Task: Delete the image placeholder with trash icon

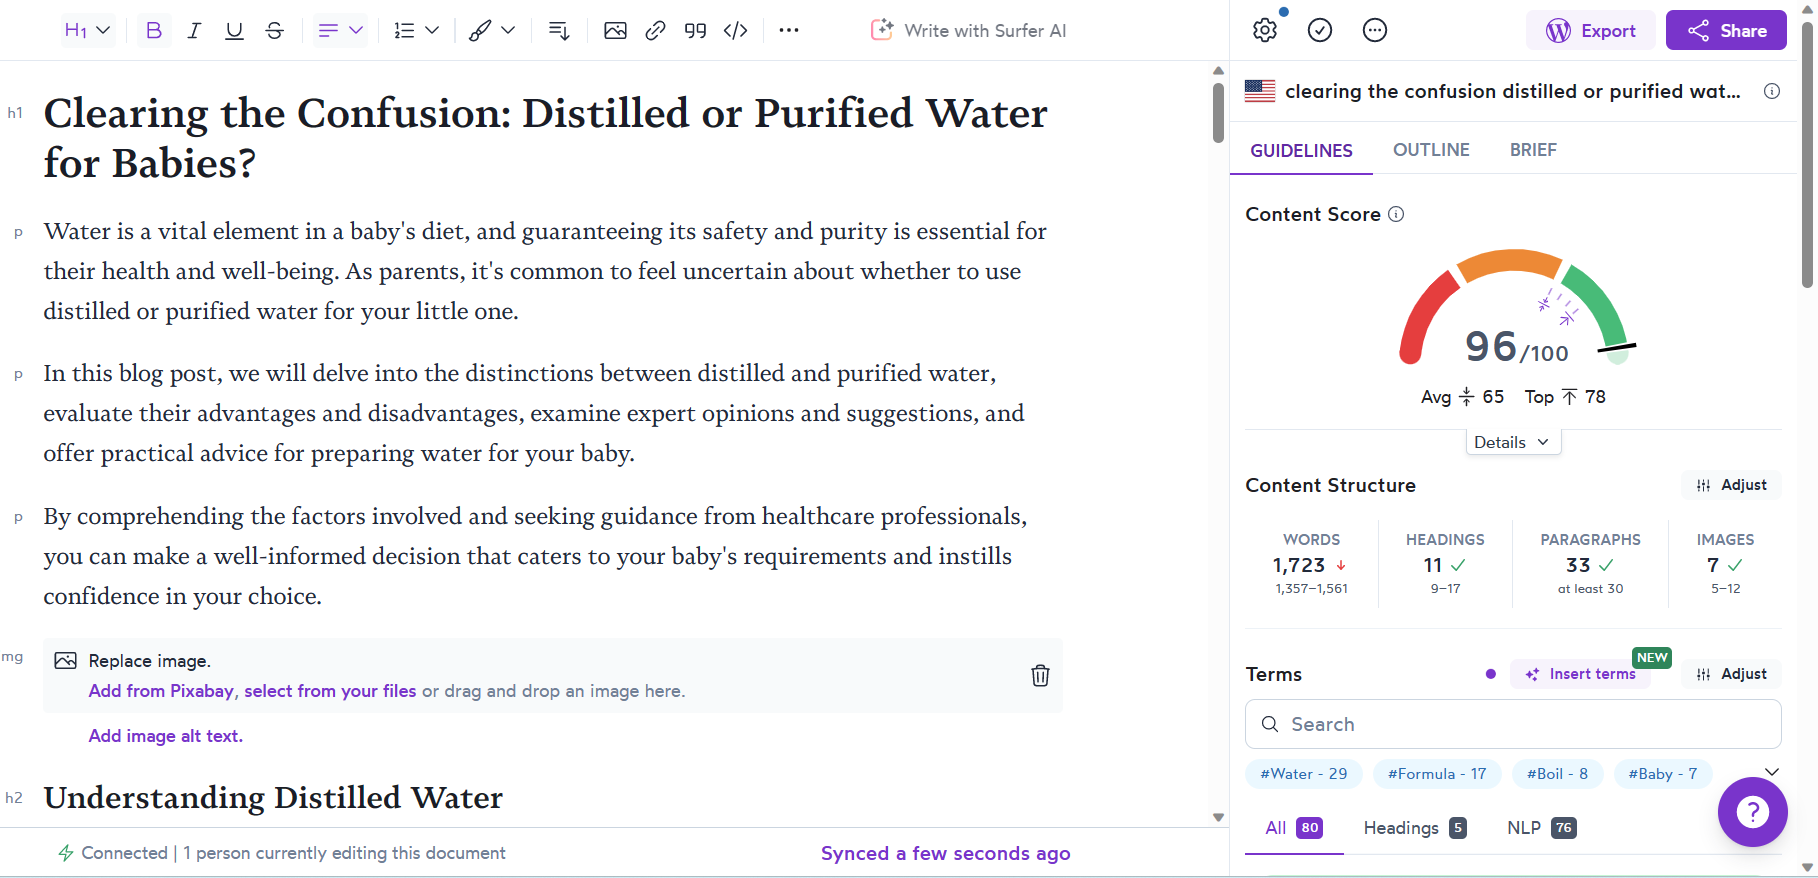Action: [x=1040, y=676]
